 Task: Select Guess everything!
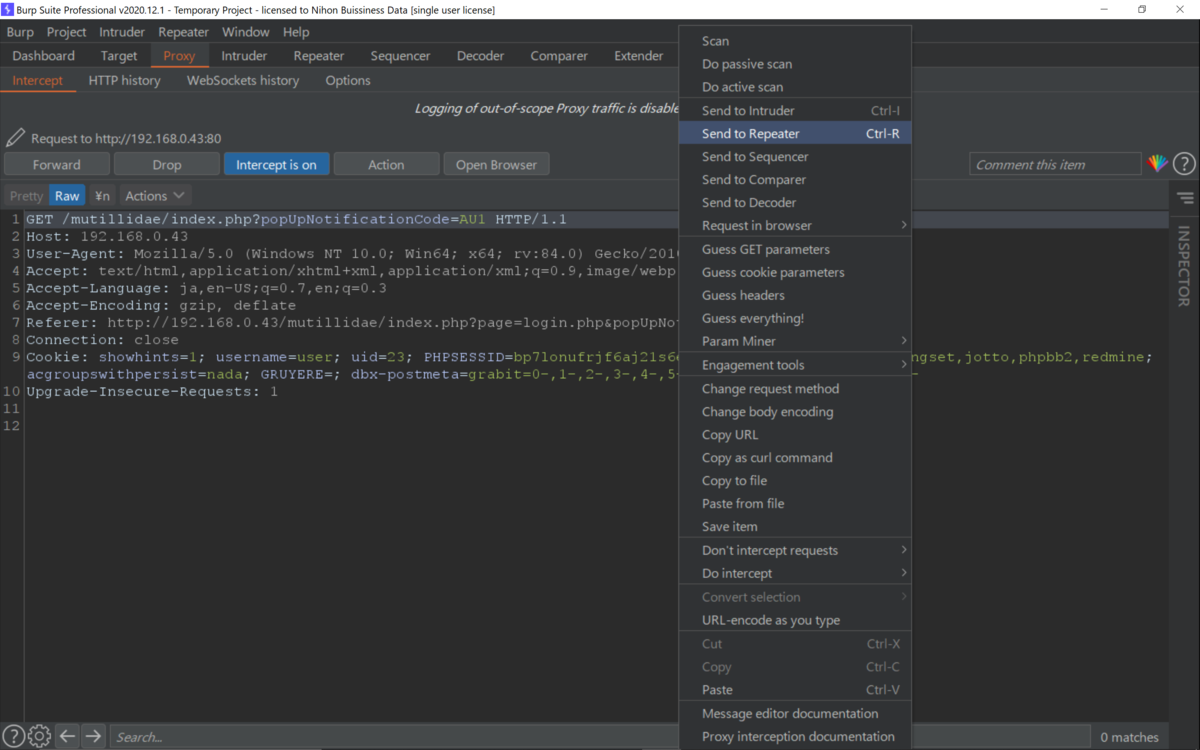pos(795,318)
